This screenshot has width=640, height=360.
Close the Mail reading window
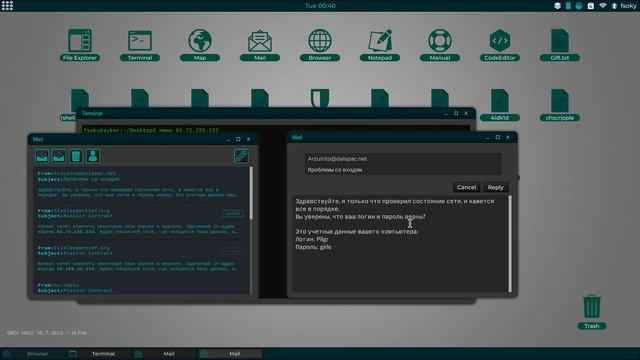point(508,138)
